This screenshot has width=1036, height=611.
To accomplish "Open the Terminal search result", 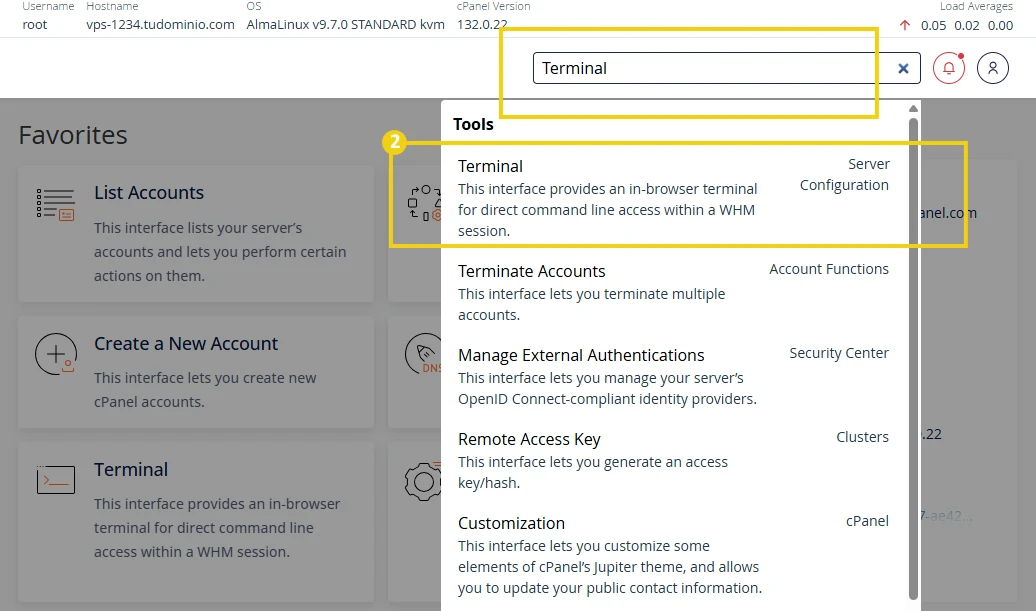I will click(x=490, y=165).
